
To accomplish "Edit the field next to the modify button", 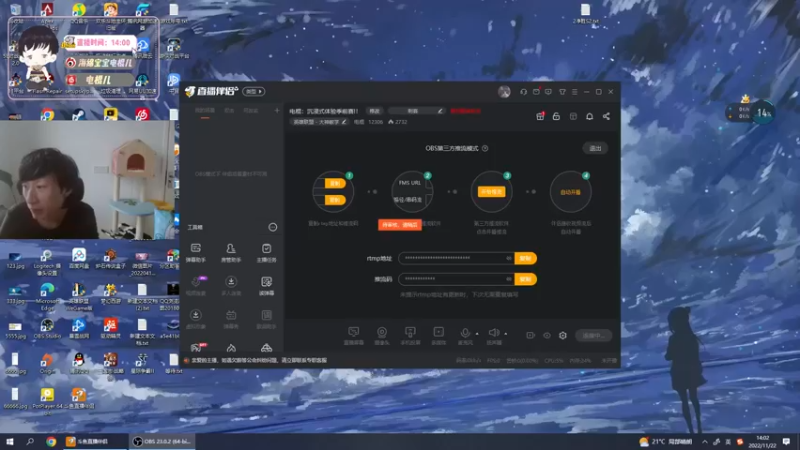I will pos(416,111).
